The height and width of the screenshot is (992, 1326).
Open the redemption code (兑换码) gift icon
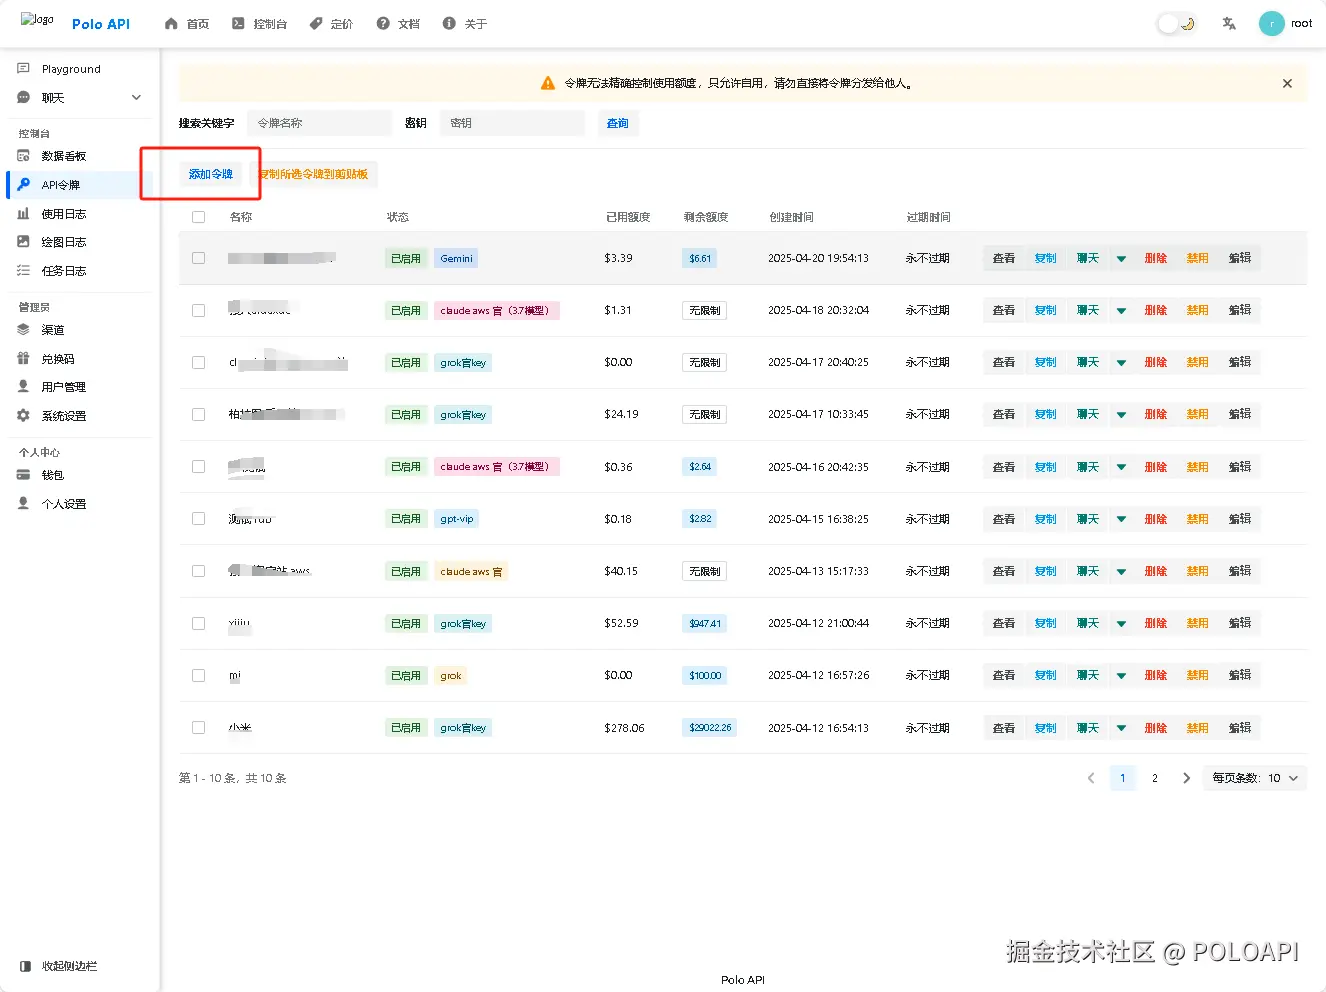24,359
